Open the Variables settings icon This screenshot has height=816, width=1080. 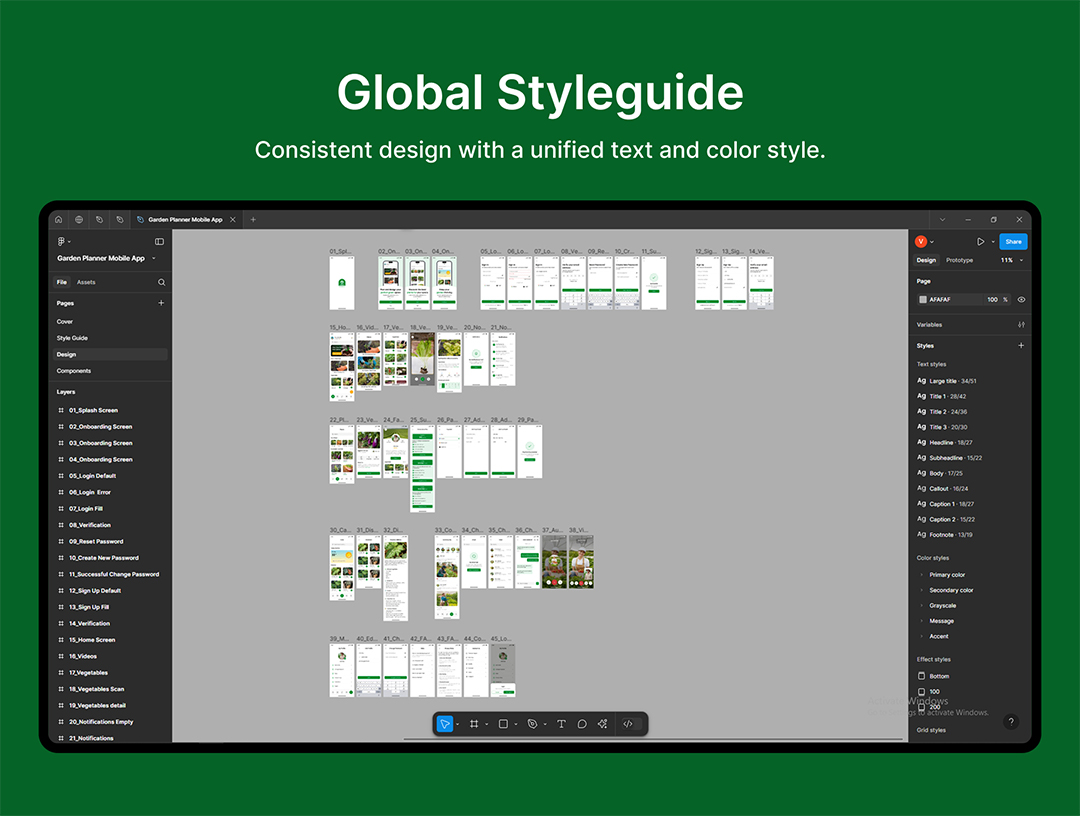tap(1021, 325)
